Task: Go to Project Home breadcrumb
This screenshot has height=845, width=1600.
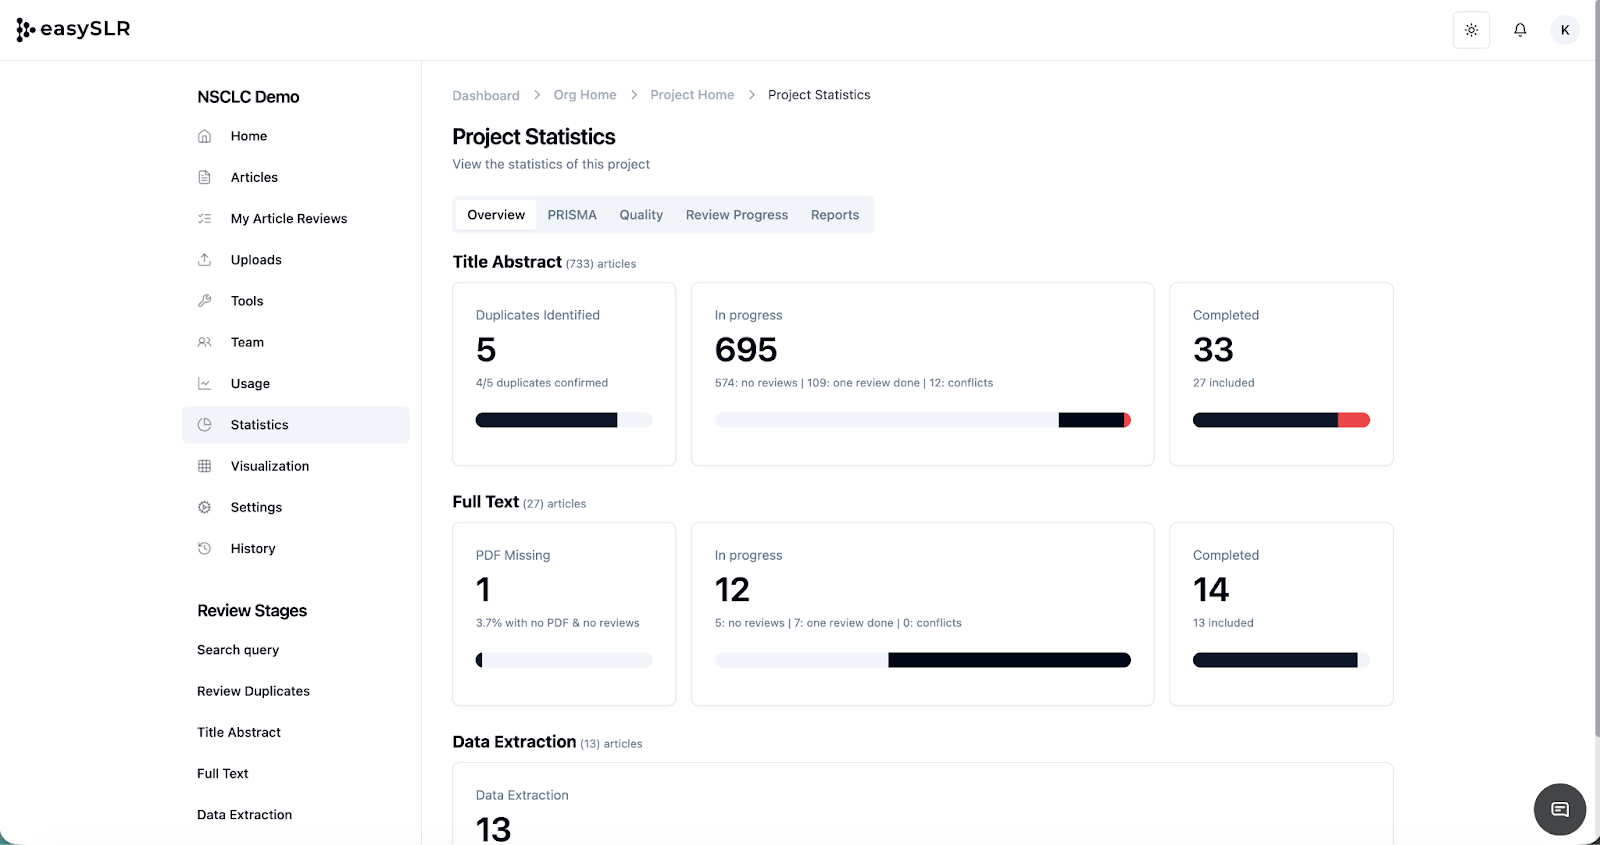Action: point(692,95)
